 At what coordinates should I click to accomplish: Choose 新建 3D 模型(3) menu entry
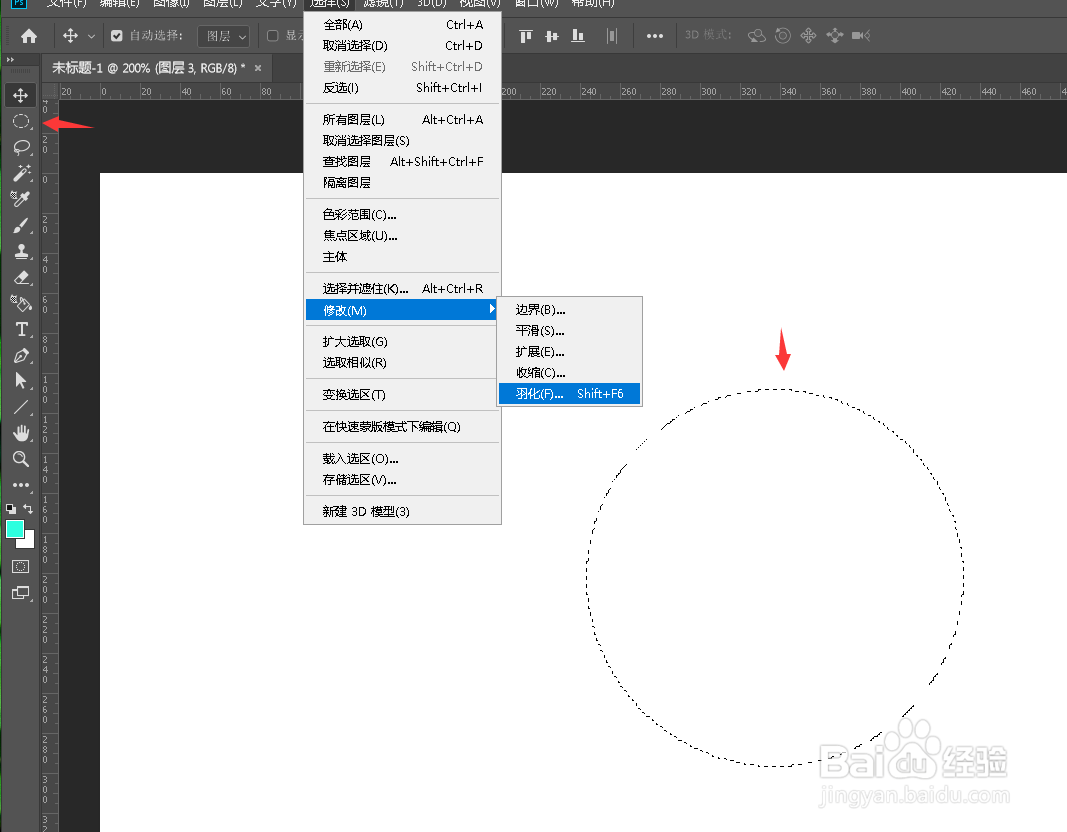[402, 512]
